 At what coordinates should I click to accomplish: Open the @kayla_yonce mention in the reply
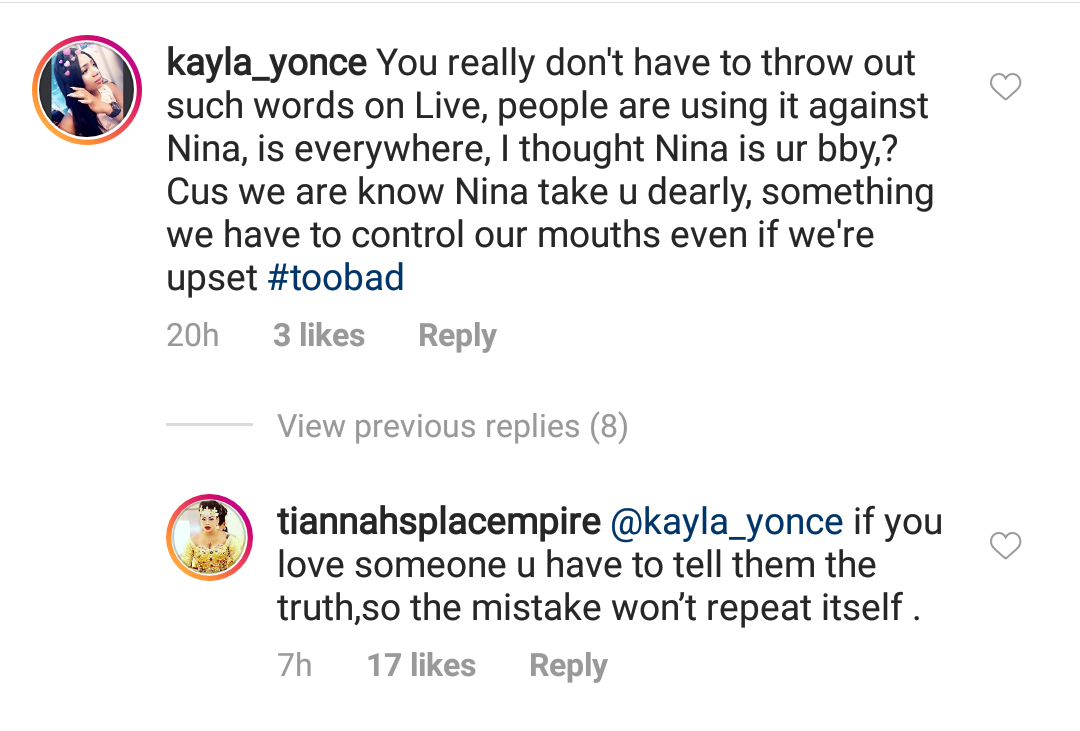point(726,521)
